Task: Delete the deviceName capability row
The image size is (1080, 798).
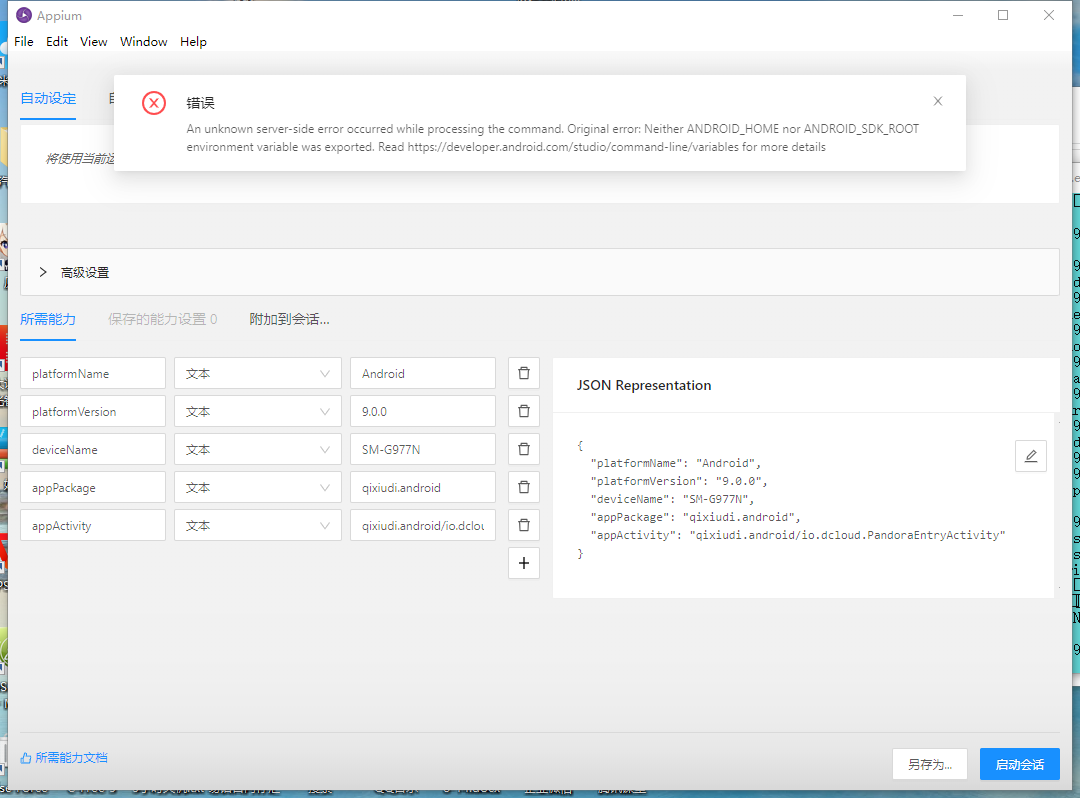Action: click(523, 449)
